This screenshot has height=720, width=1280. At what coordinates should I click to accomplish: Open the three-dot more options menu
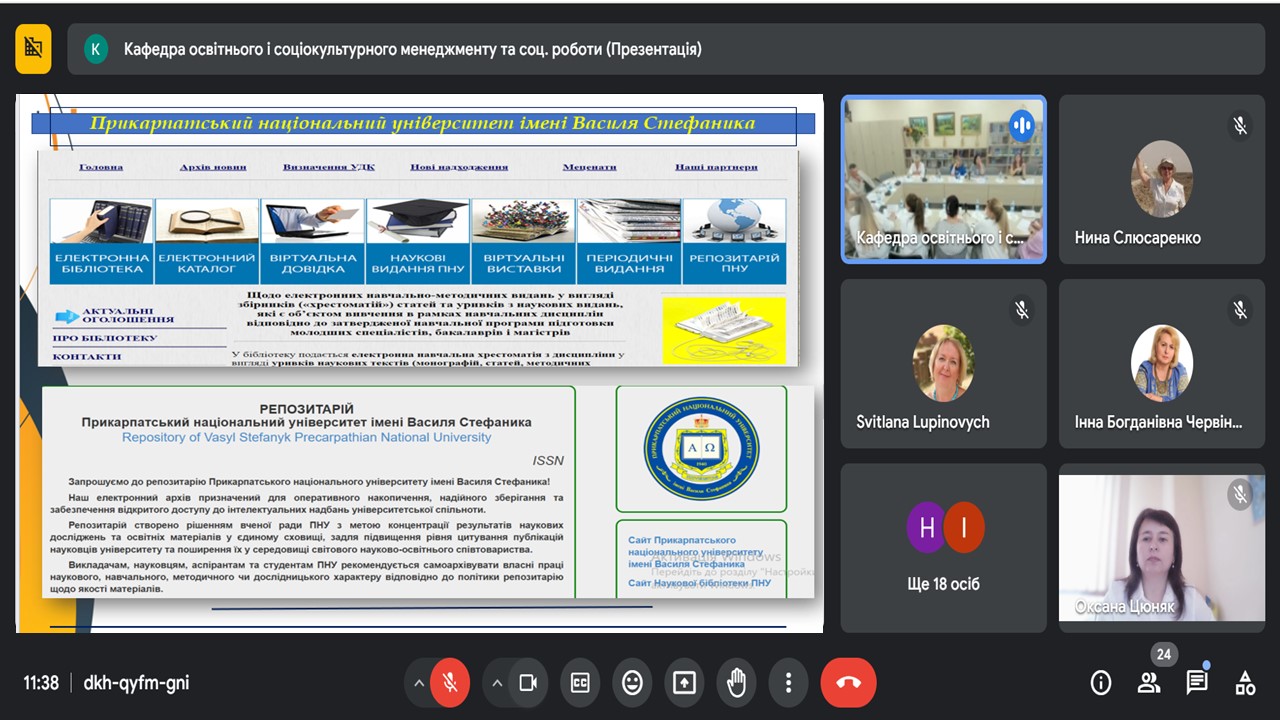[x=788, y=683]
